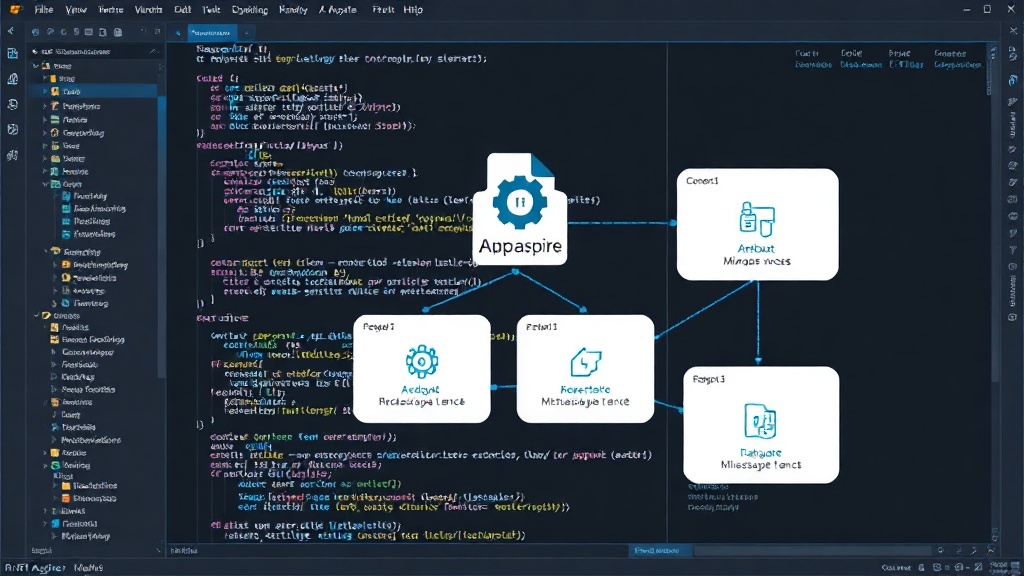Image resolution: width=1024 pixels, height=576 pixels.
Task: Select the Coport1 card in the diagram
Action: [x=758, y=224]
